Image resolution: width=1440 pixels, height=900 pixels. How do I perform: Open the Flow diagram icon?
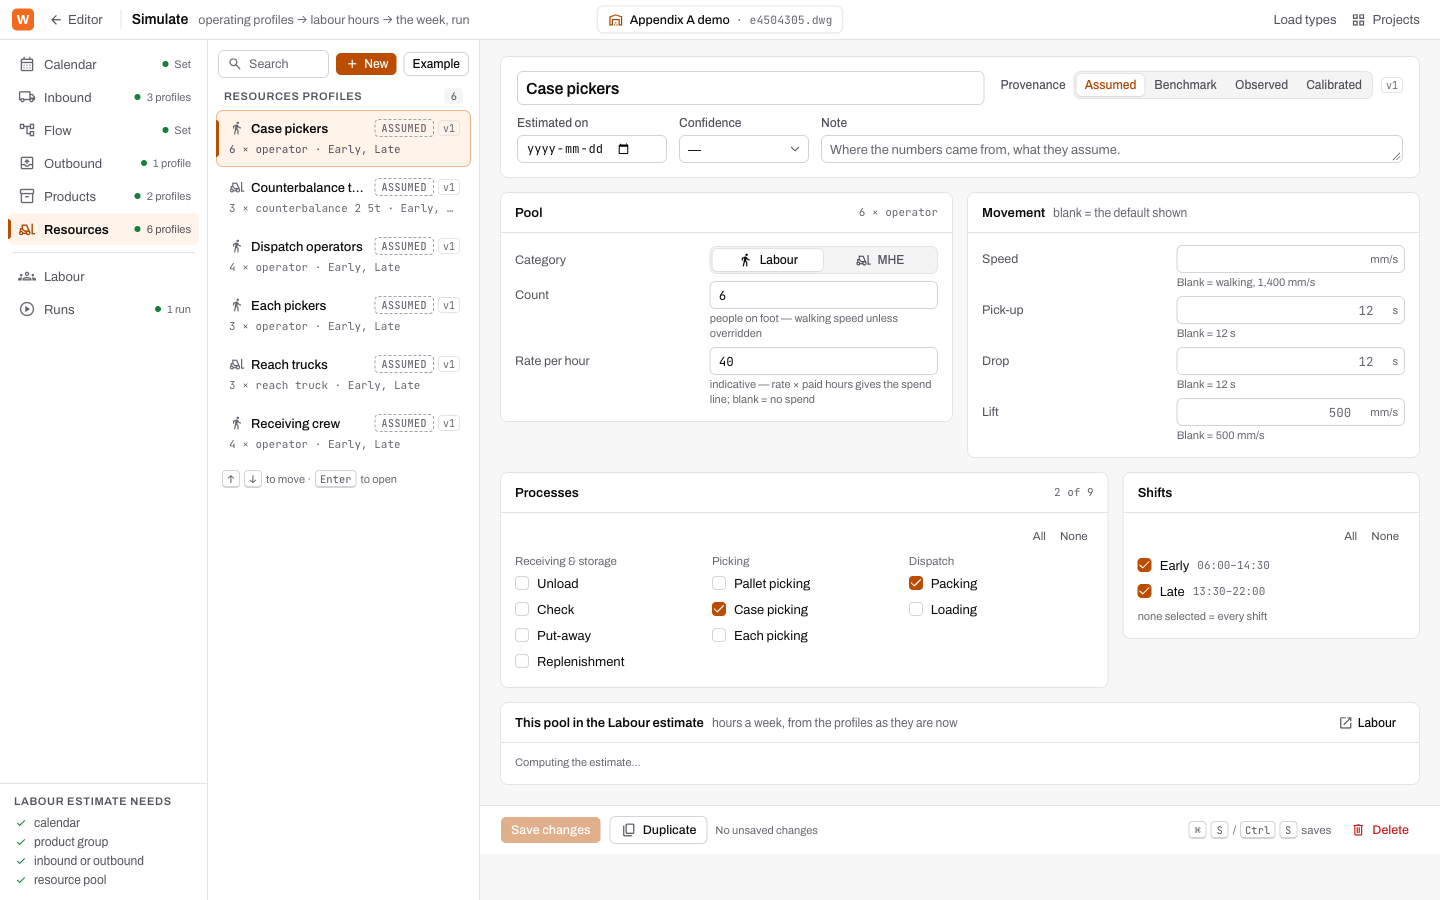tap(27, 130)
